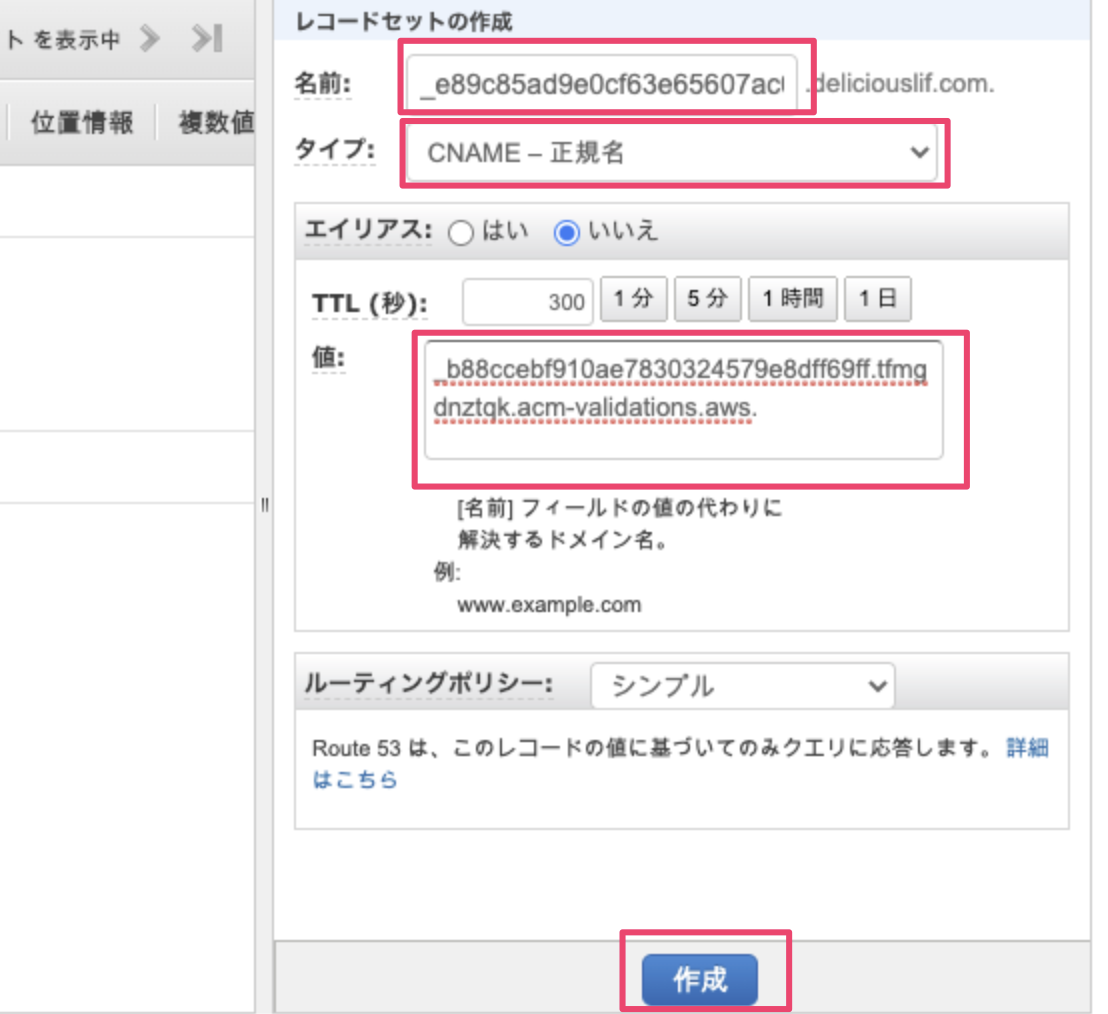1108x1014 pixels.
Task: Select いいえ for エイリアス
Action: 567,233
